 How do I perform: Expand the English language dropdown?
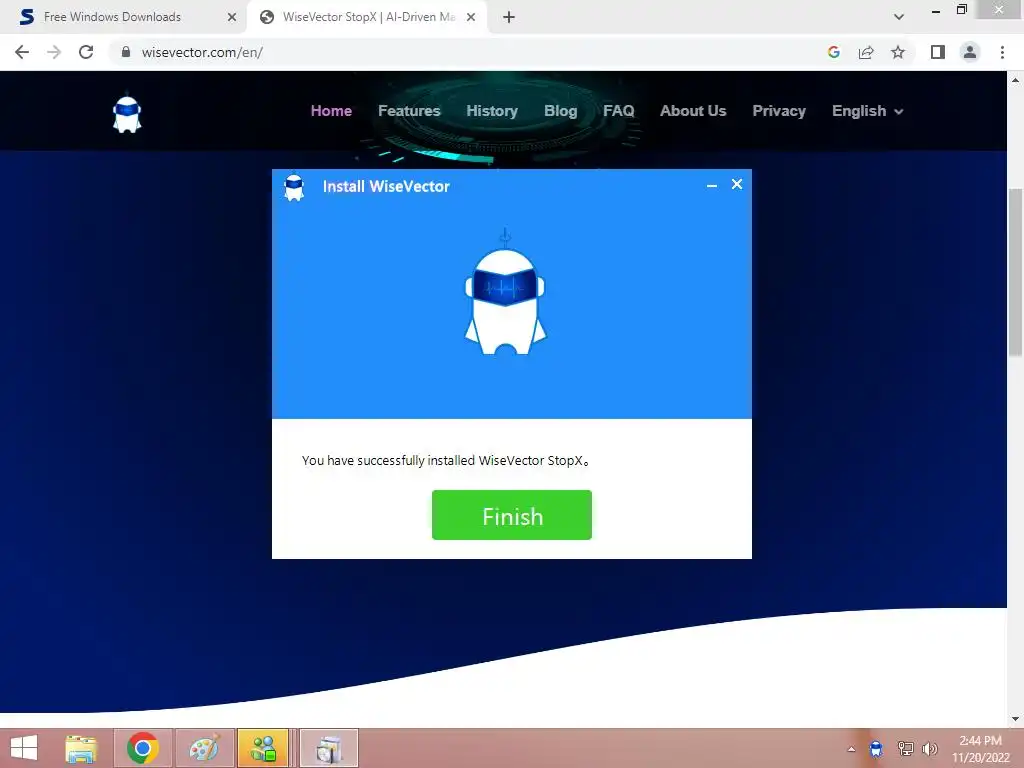pos(867,111)
